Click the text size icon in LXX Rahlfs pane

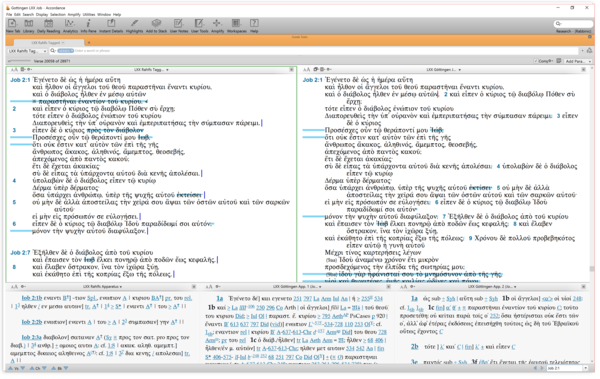[x=14, y=70]
